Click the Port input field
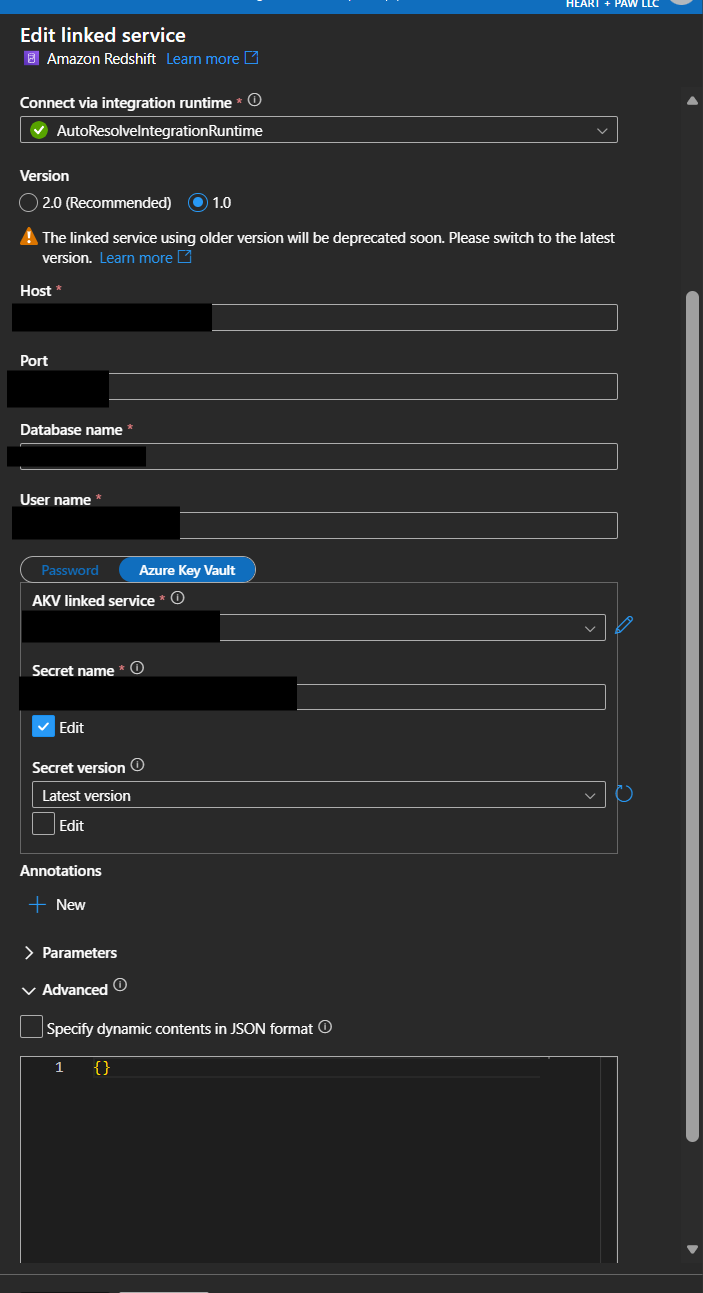The image size is (703, 1293). pyautogui.click(x=319, y=387)
